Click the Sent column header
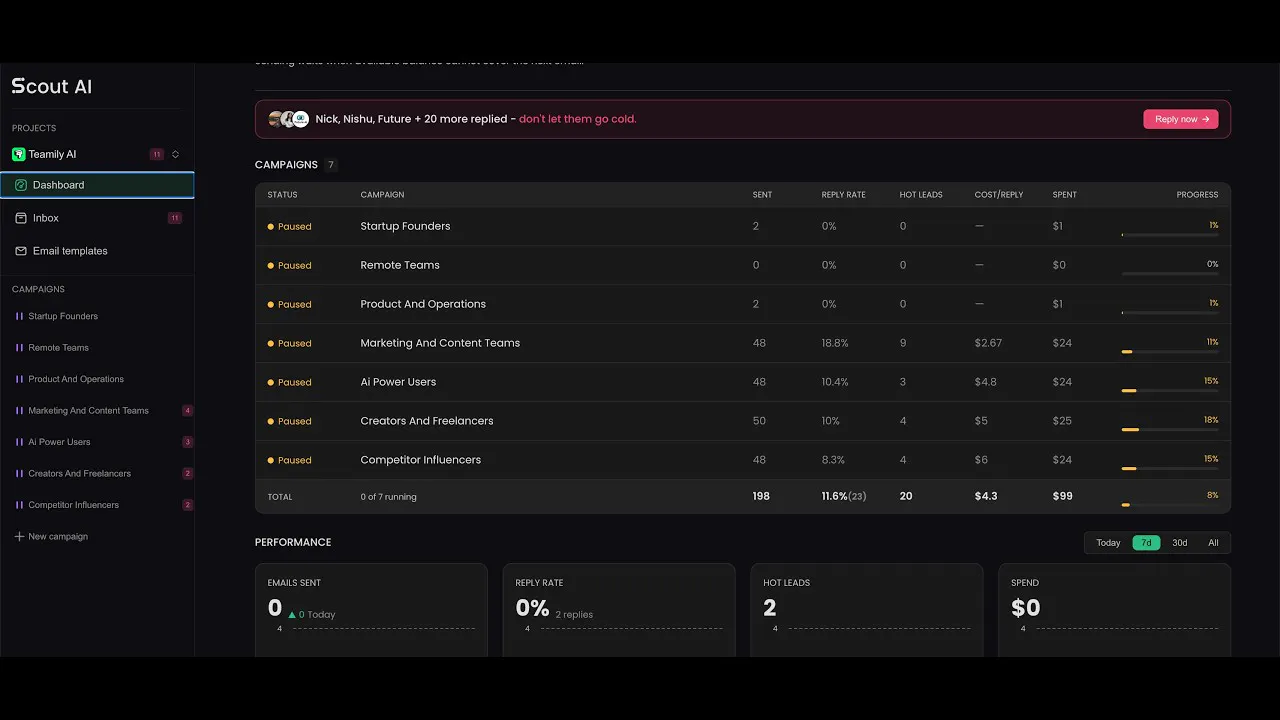This screenshot has width=1280, height=720. tap(762, 195)
